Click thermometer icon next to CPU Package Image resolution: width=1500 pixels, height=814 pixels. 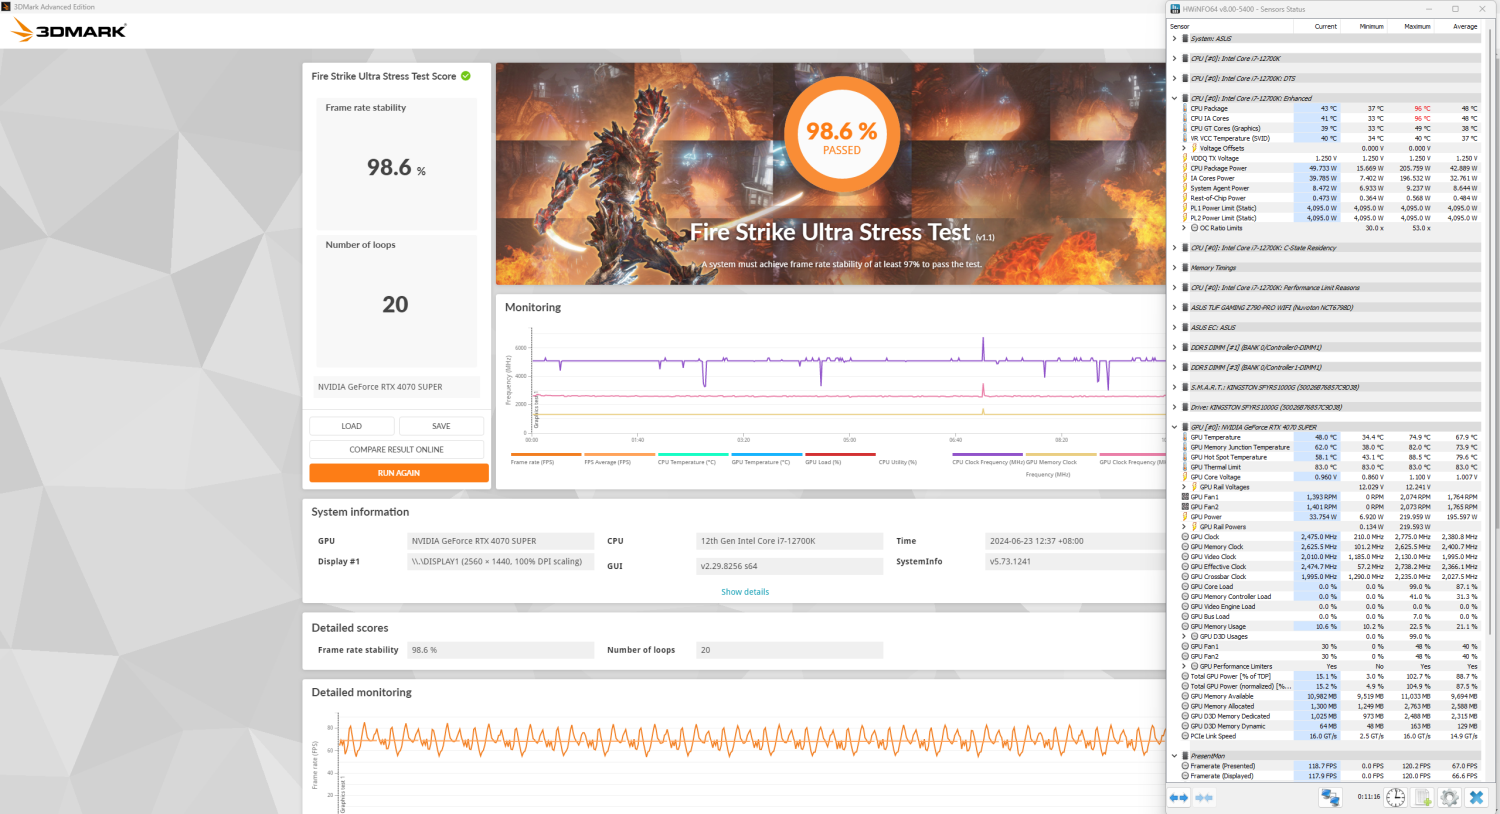click(1185, 108)
